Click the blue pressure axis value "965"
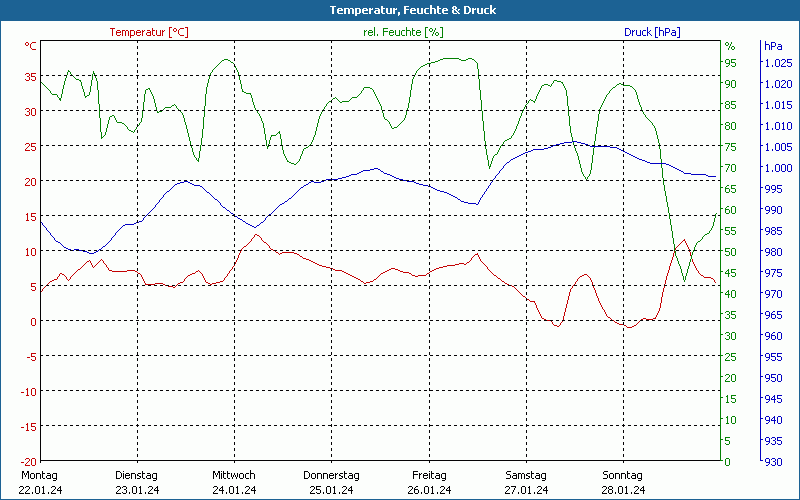The width and height of the screenshot is (800, 500). click(x=773, y=315)
